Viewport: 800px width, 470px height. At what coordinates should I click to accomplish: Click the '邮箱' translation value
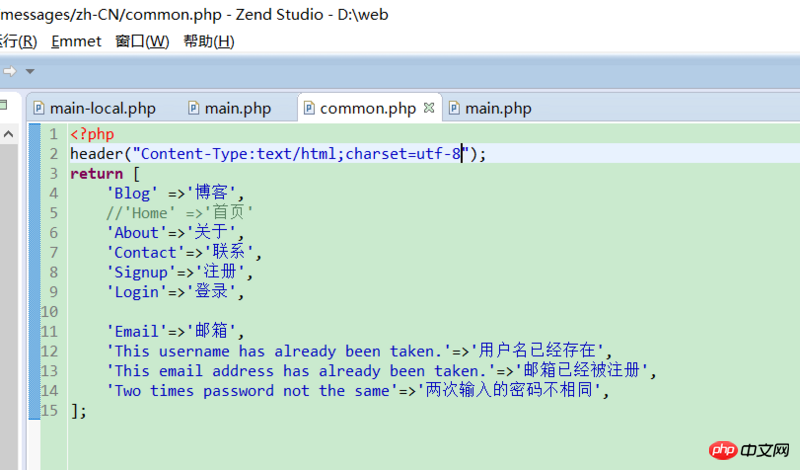(x=211, y=331)
